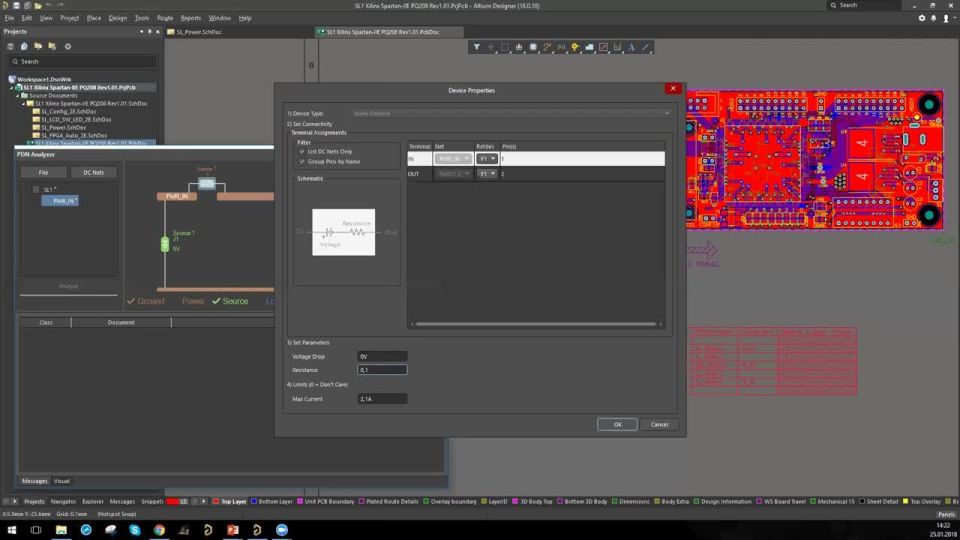Click the Resistance input field
Viewport: 960px width, 540px height.
382,370
